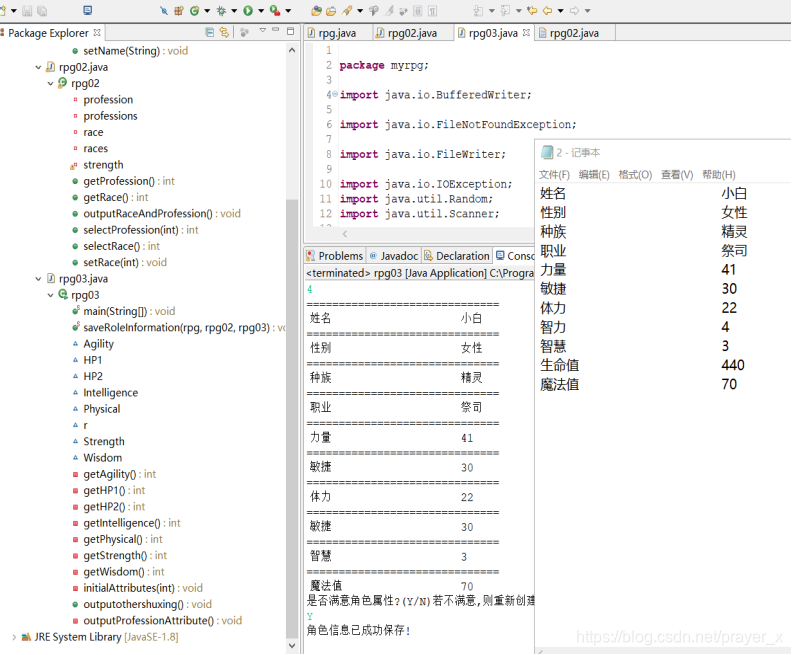Image resolution: width=792 pixels, height=655 pixels.
Task: Open the 查看(V) menu in Notepad
Action: click(677, 175)
